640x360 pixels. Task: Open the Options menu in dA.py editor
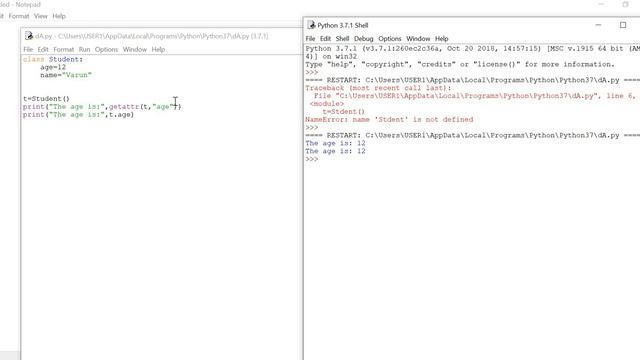(107, 49)
